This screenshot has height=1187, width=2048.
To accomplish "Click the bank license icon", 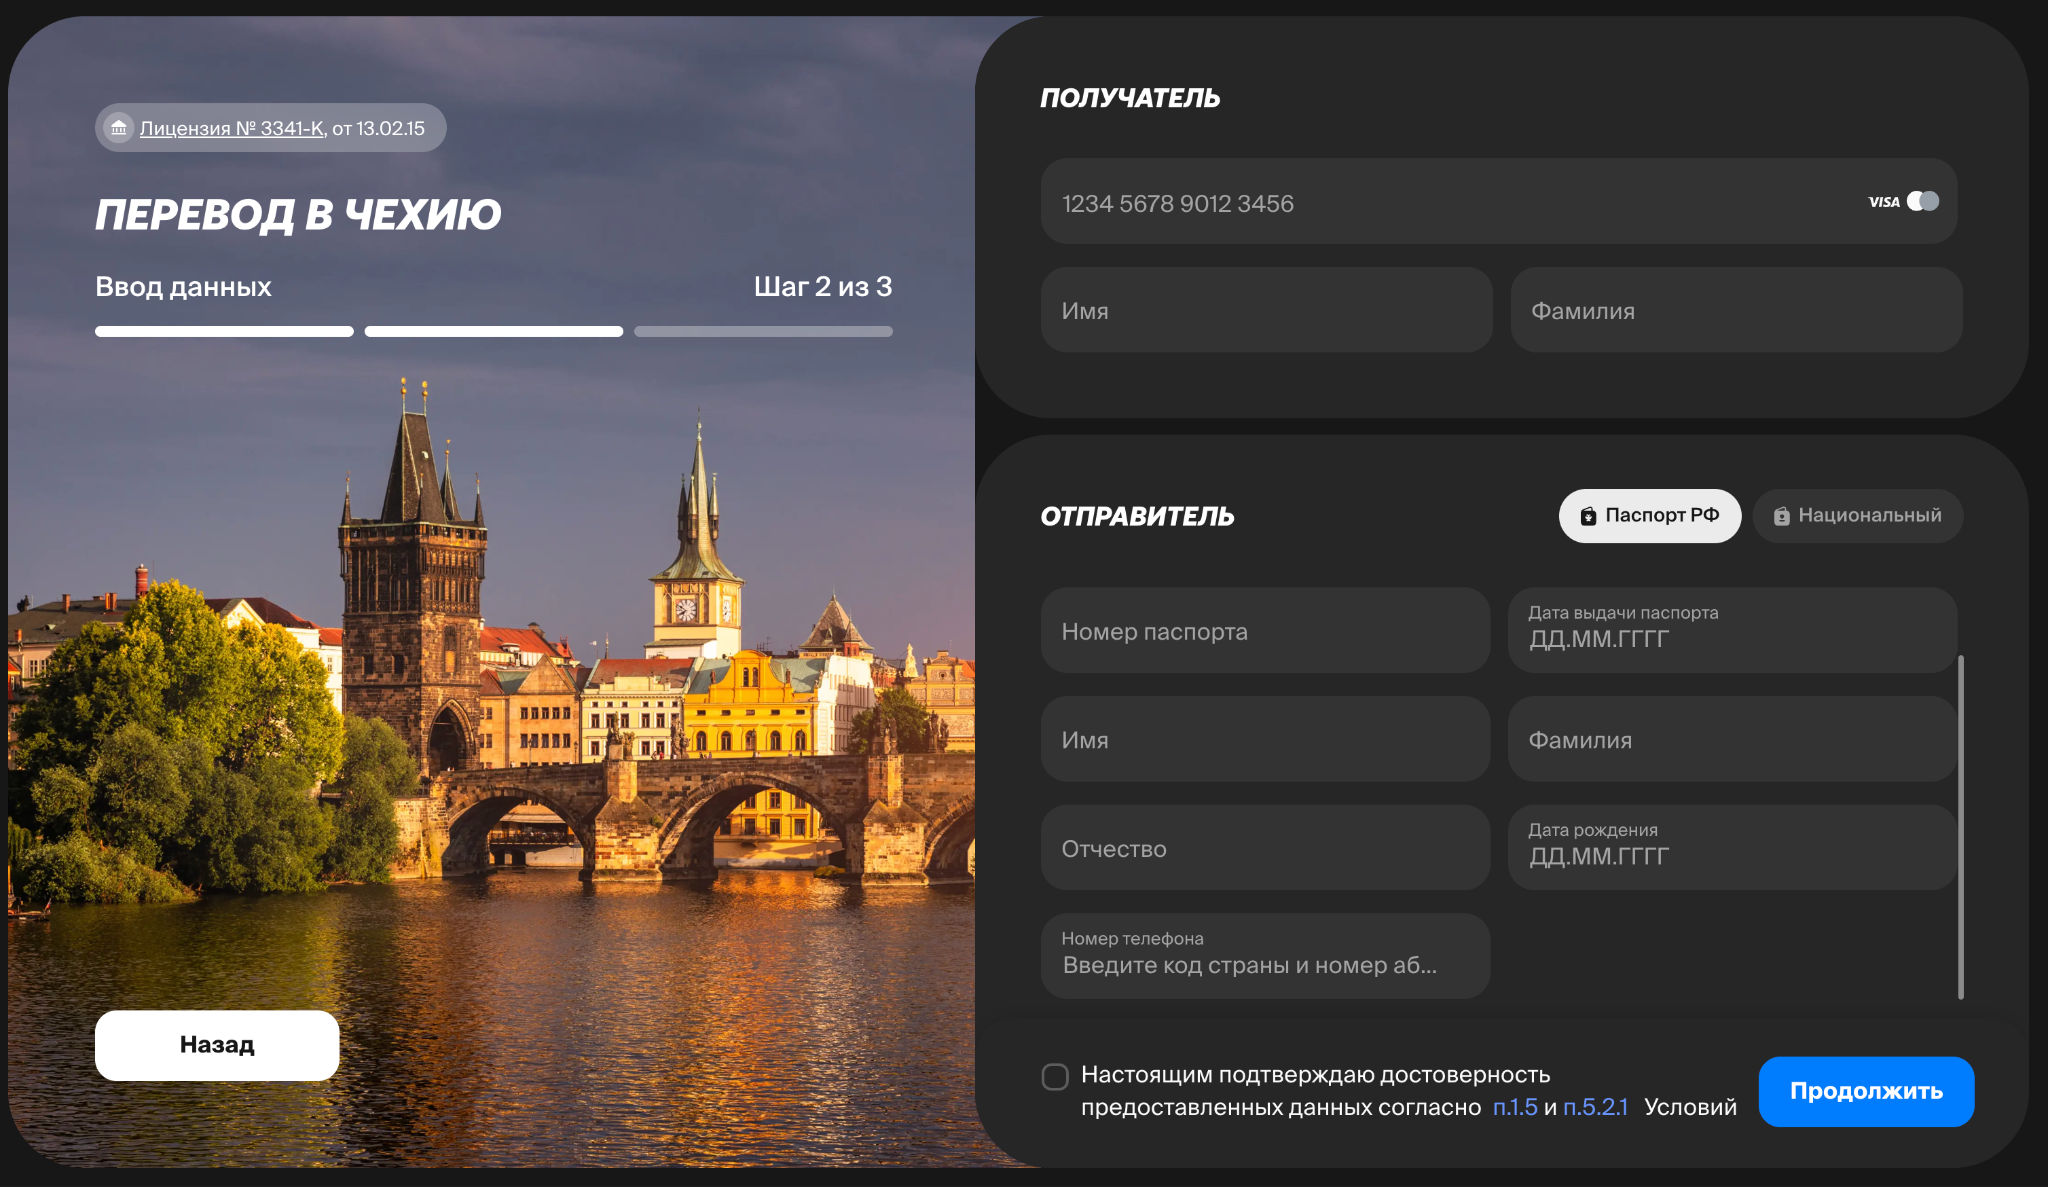I will tap(119, 128).
